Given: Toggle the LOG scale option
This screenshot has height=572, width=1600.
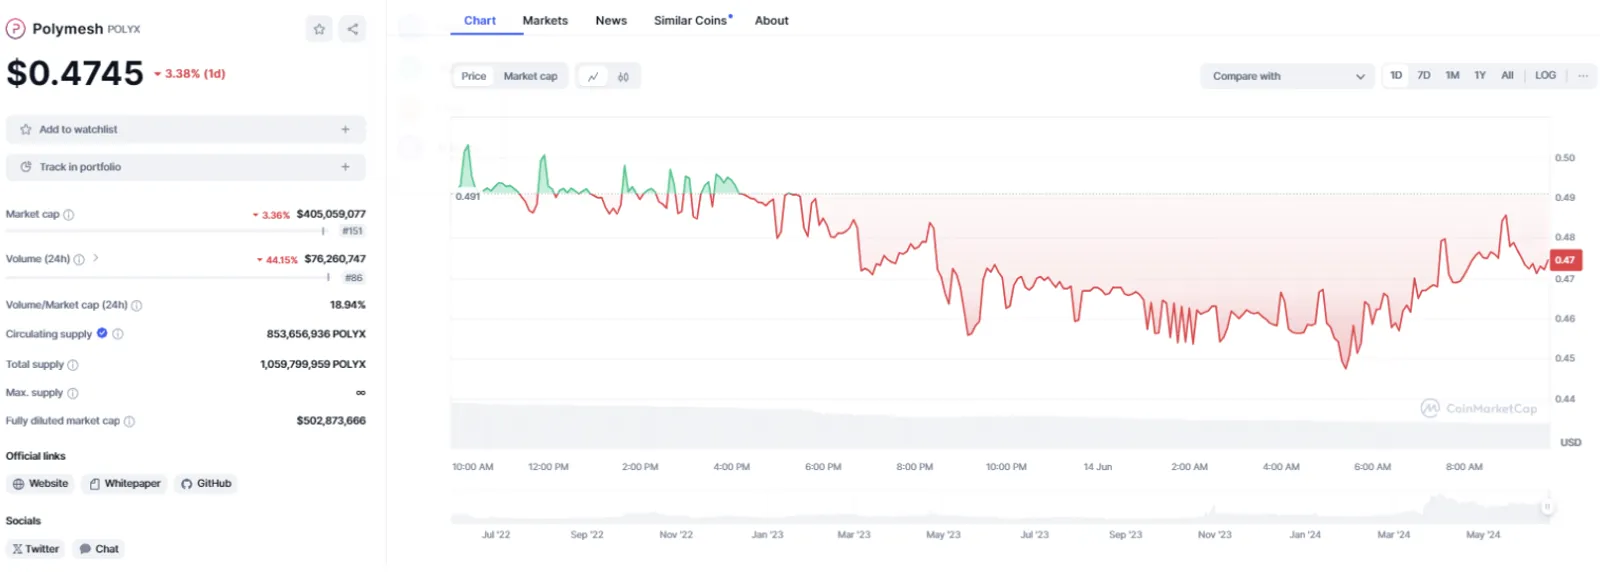Looking at the screenshot, I should coord(1545,76).
